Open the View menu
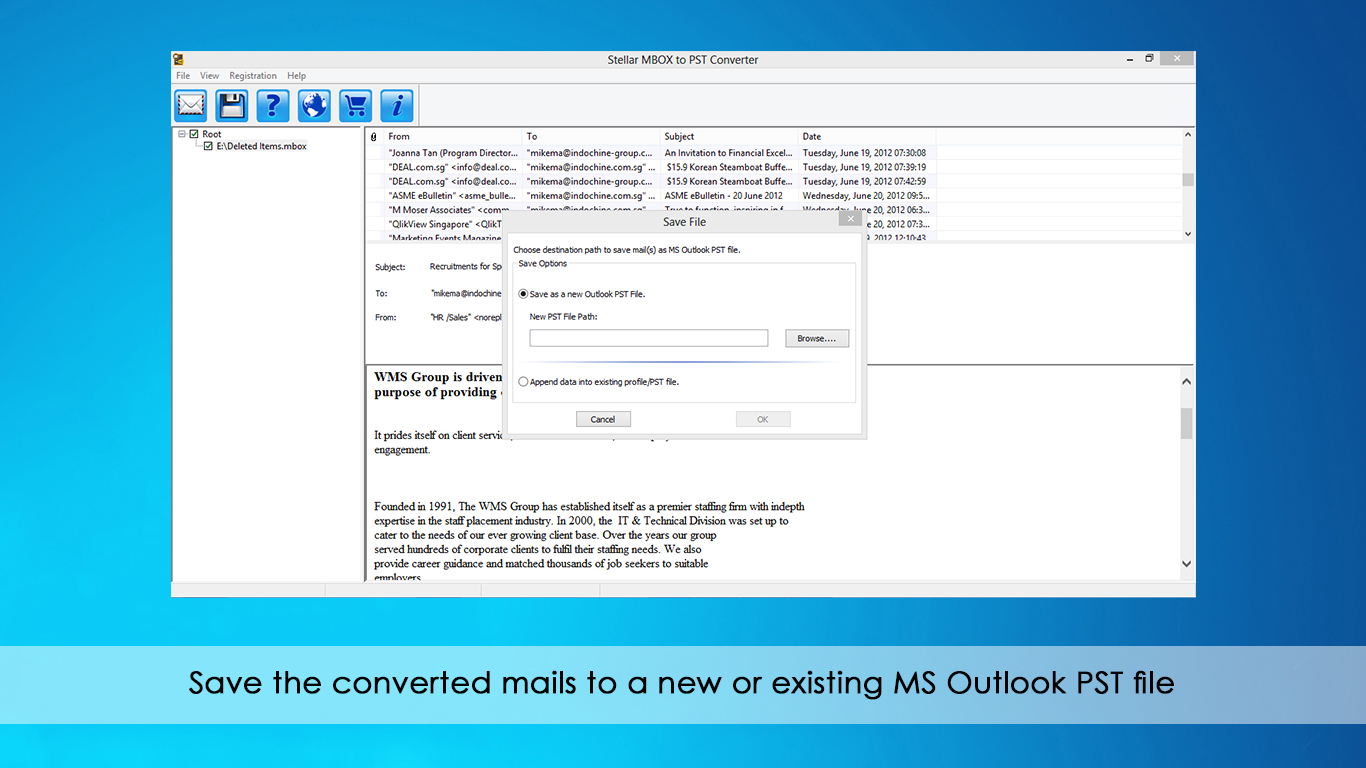 209,75
